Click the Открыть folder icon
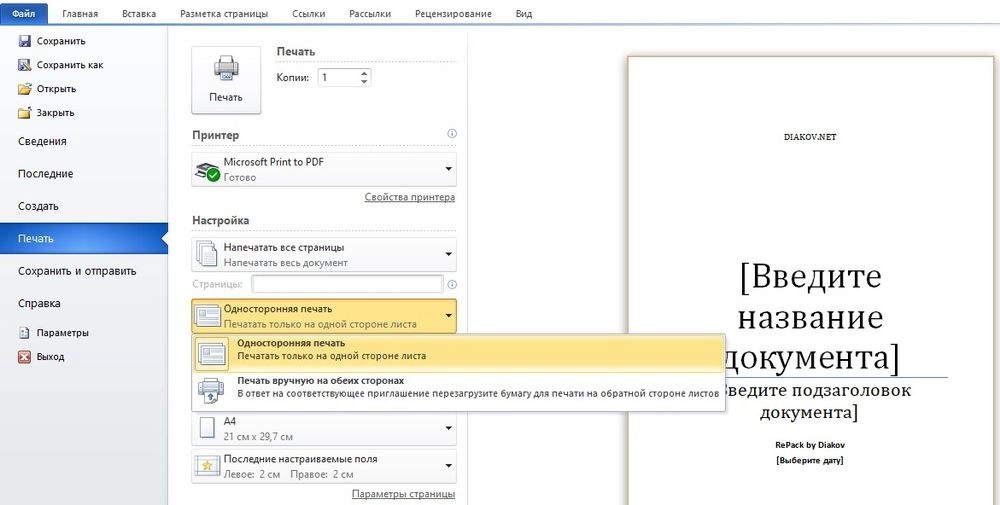1000x505 pixels. click(x=25, y=89)
